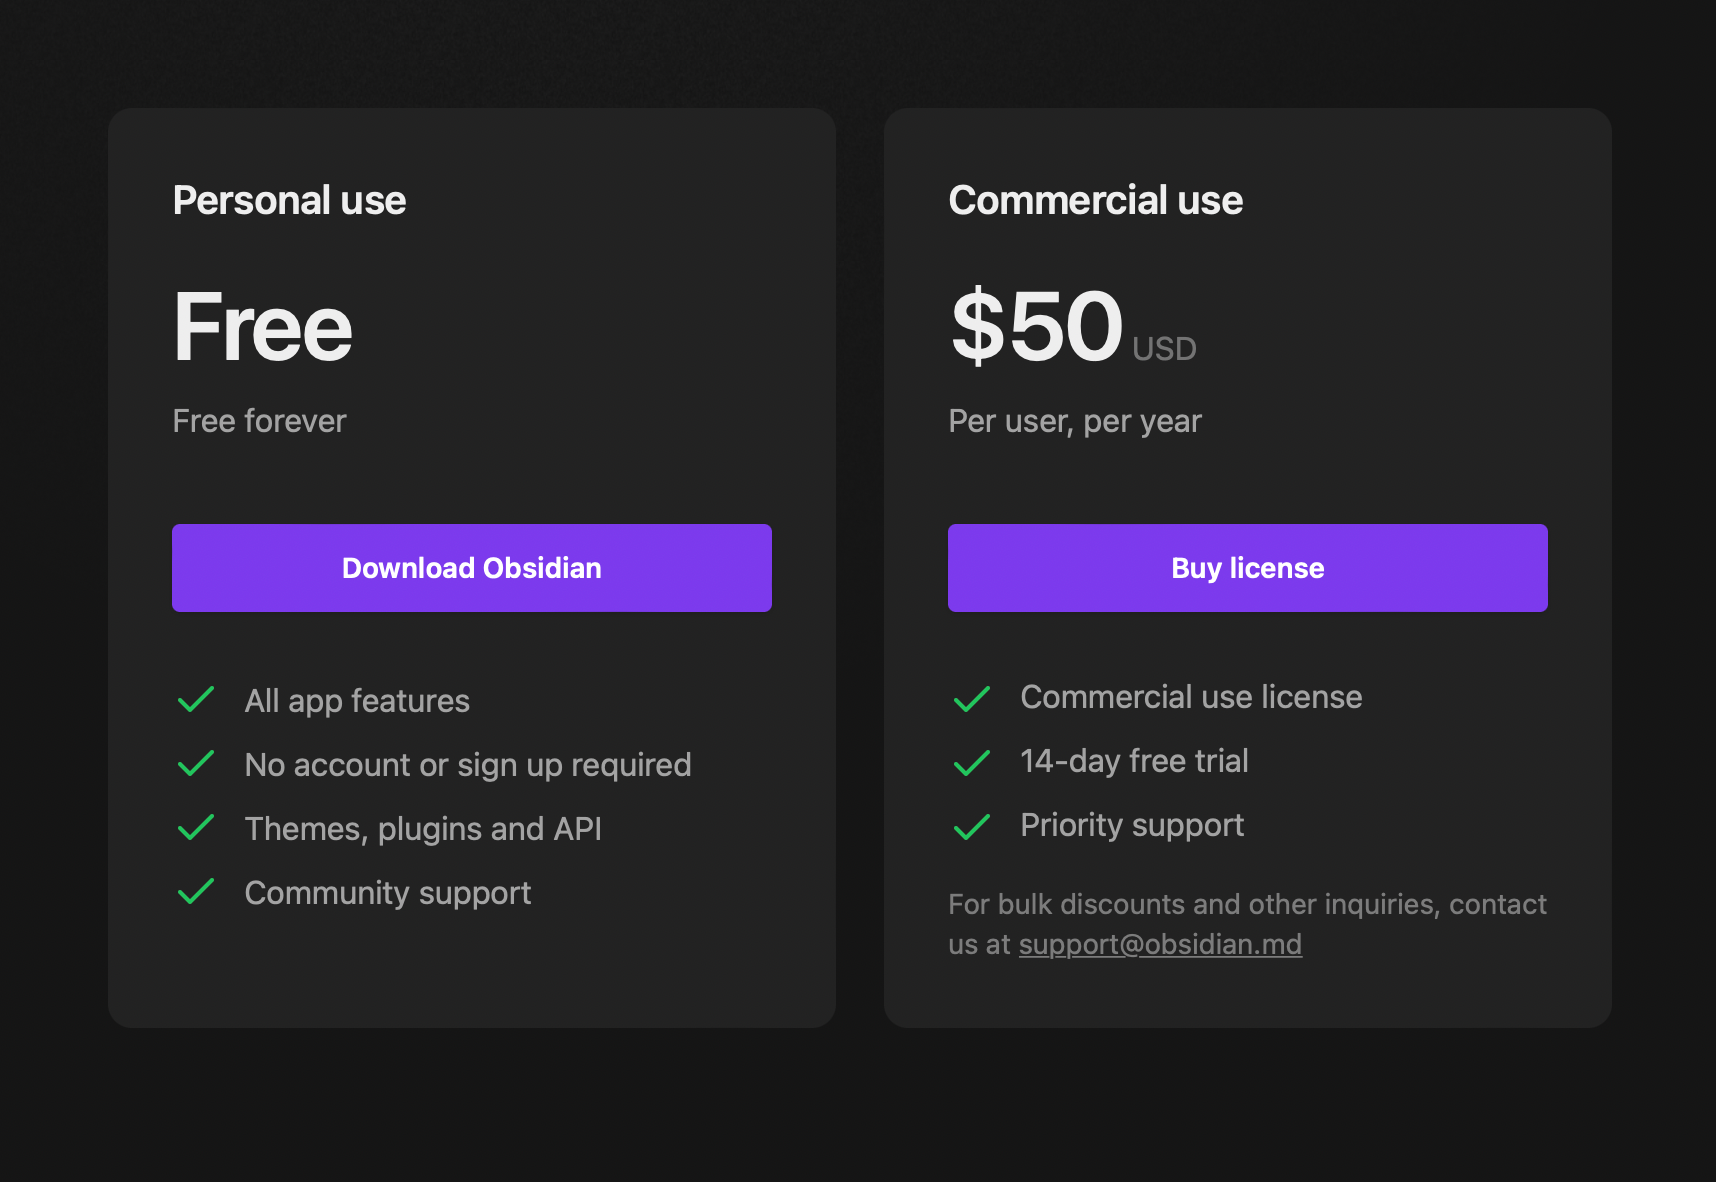
Task: Click the Download Obsidian button
Action: [471, 568]
